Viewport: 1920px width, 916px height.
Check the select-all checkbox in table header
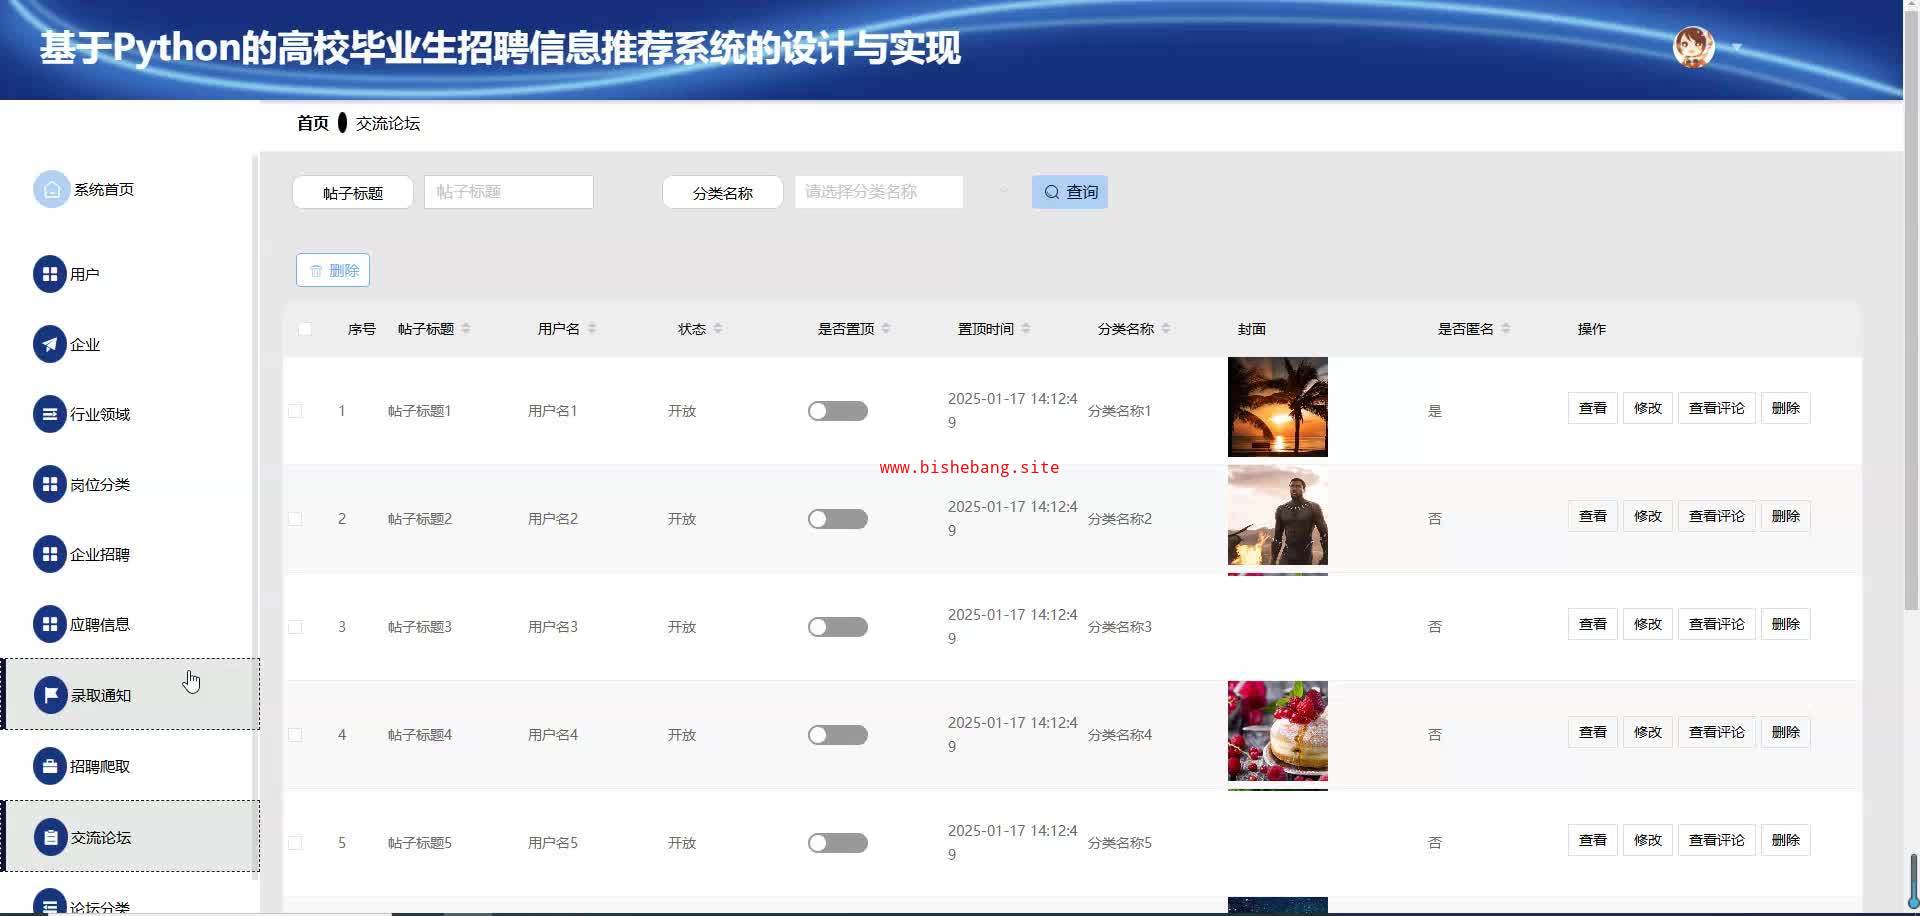(305, 329)
